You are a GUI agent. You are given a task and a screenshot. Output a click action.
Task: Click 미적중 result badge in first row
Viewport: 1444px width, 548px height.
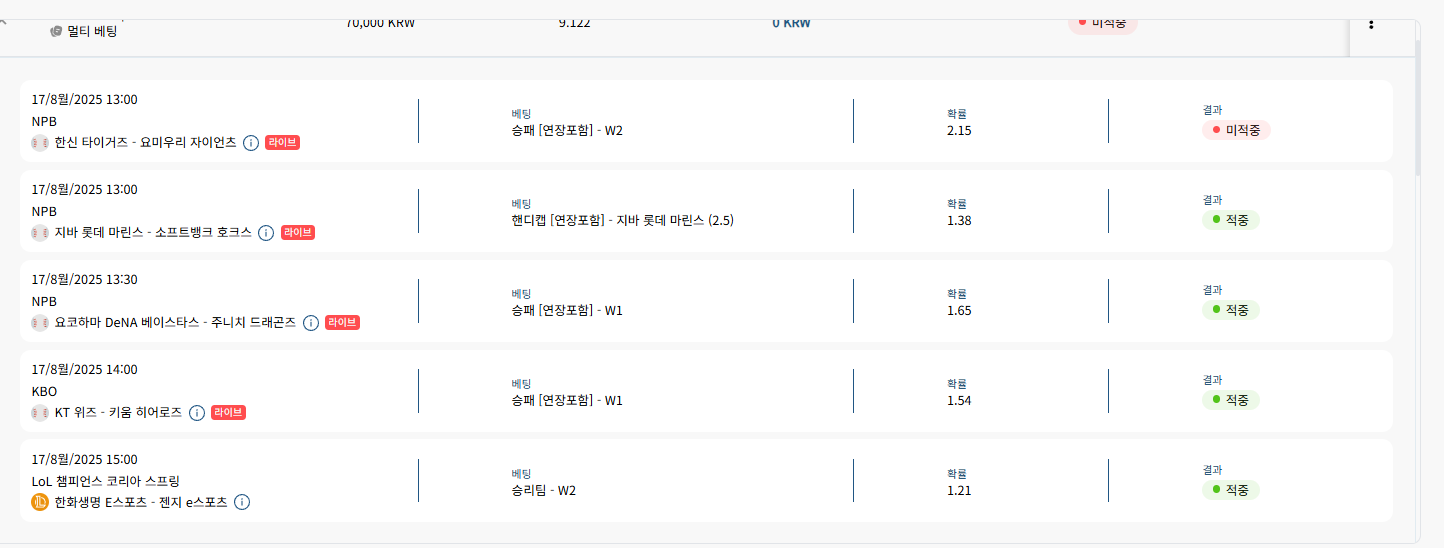(1236, 130)
